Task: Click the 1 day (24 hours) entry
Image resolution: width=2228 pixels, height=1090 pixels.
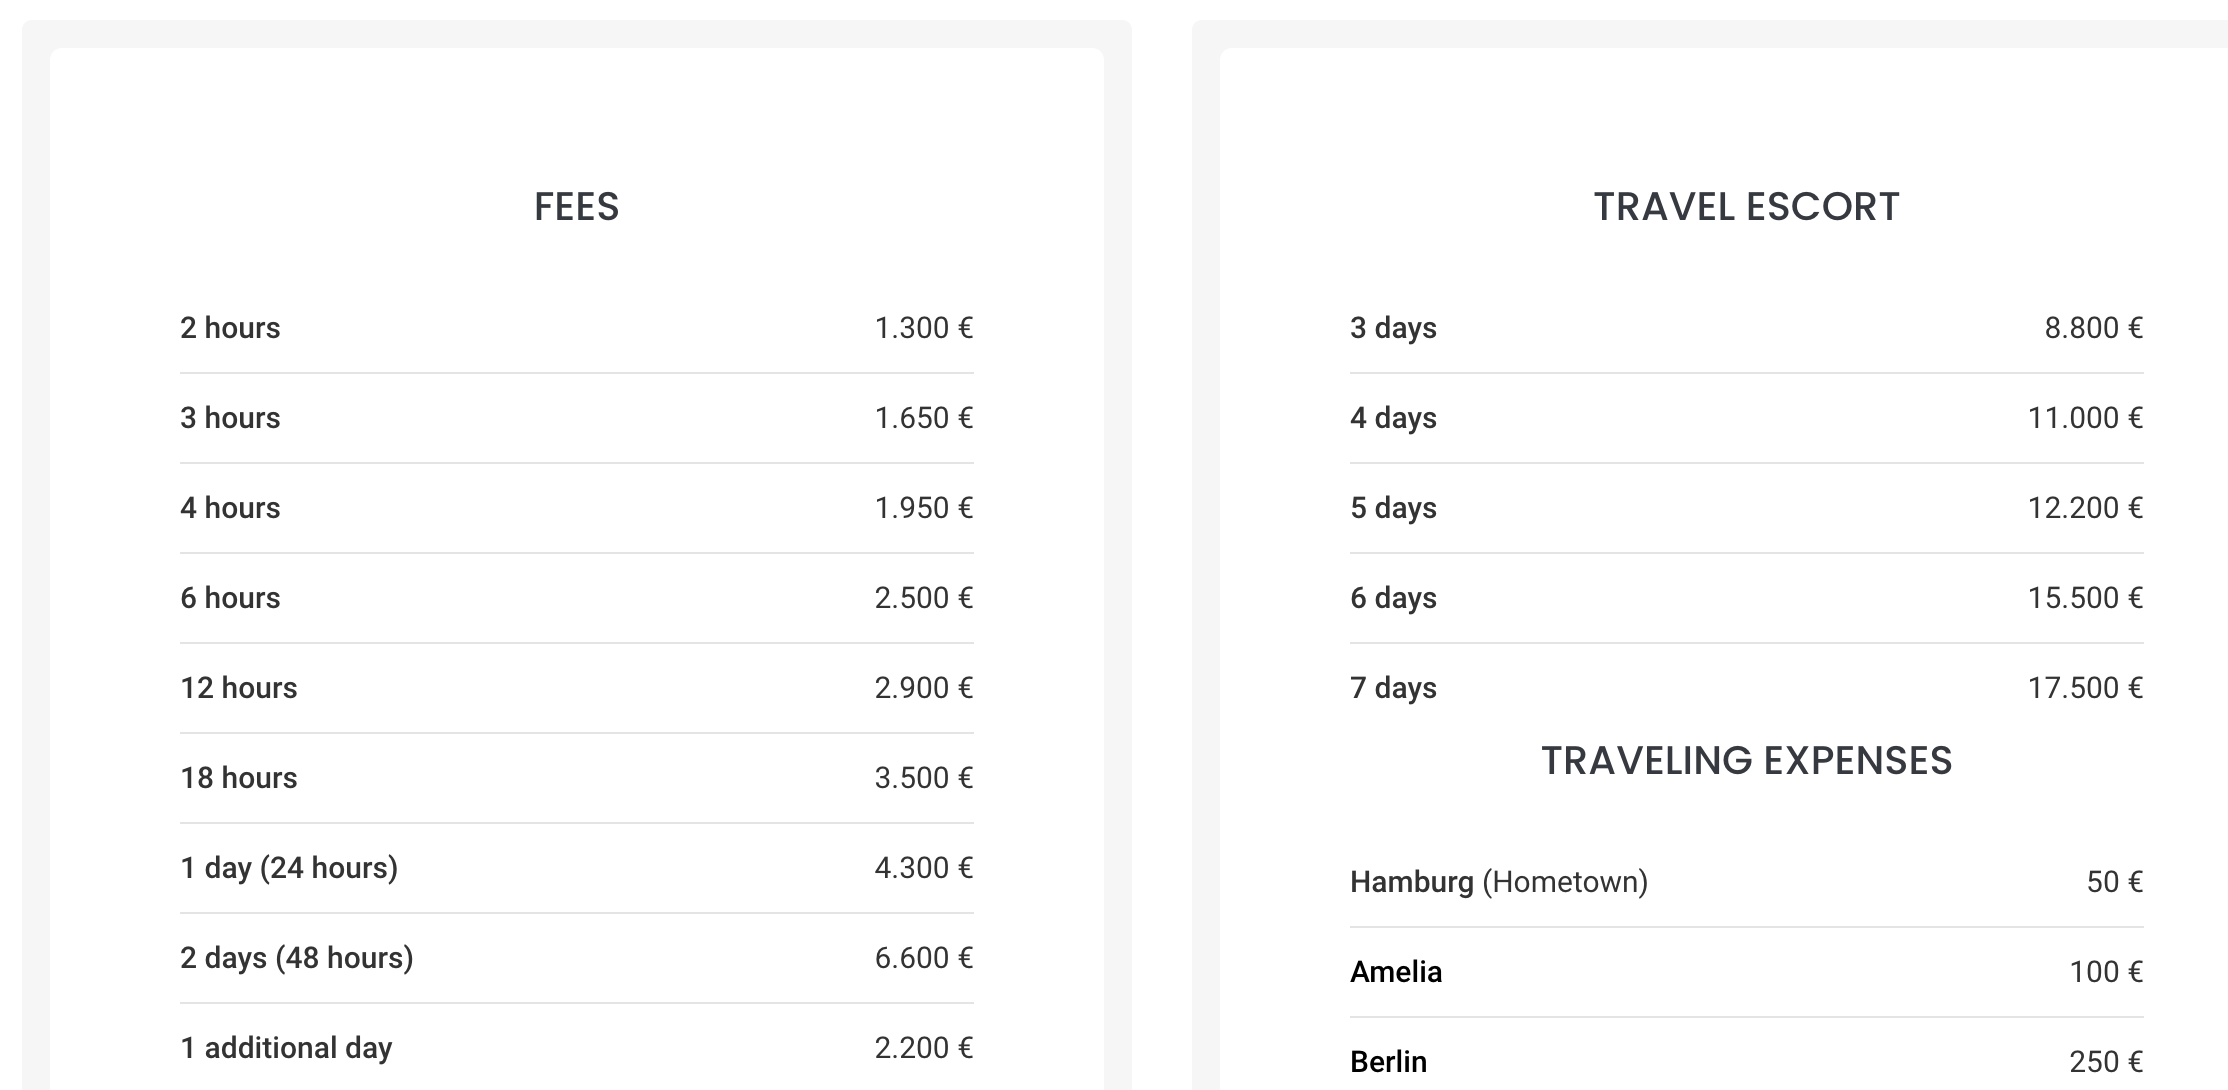Action: tap(577, 868)
